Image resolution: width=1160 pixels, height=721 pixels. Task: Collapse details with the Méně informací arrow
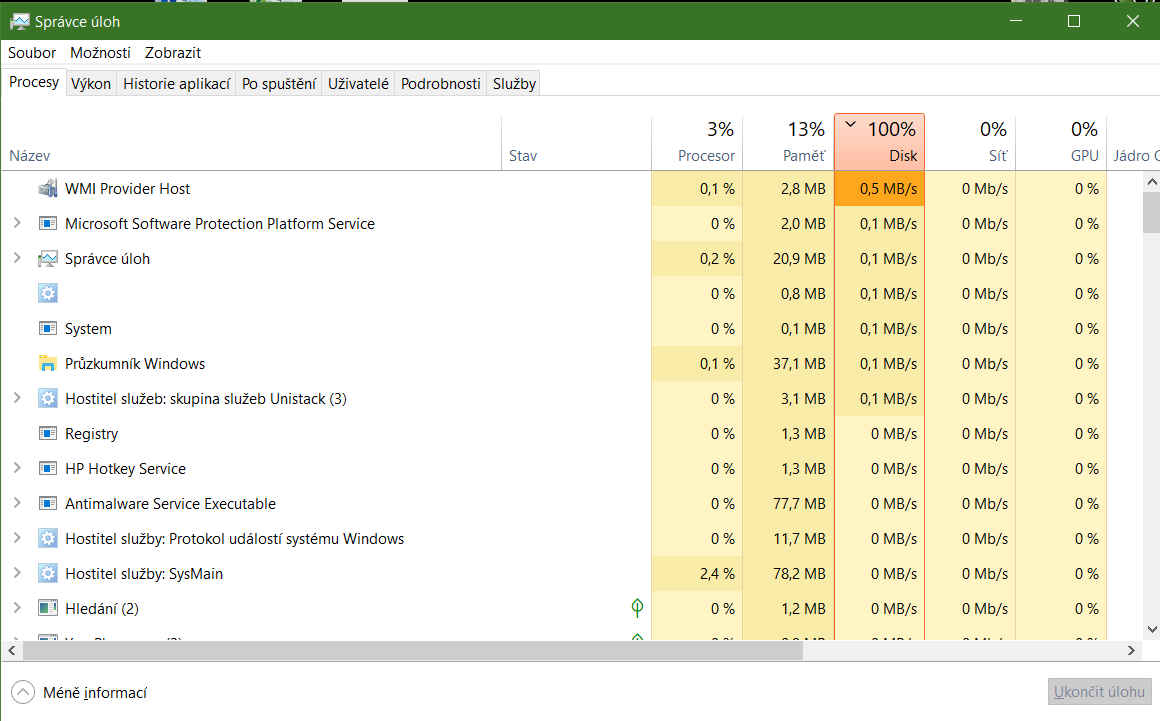(x=22, y=692)
